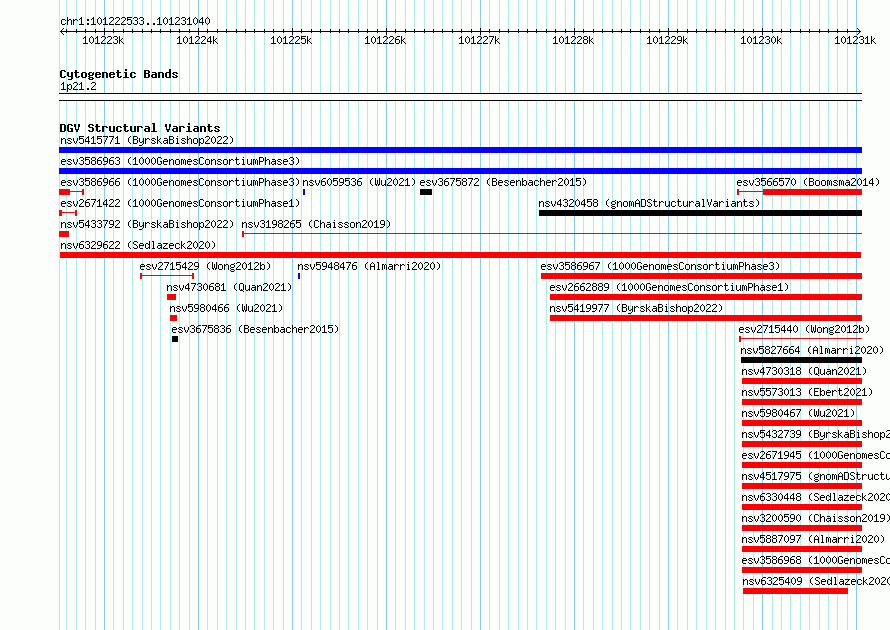
Task: Open esv2715429 (Wong2012b) label
Action: coord(205,266)
